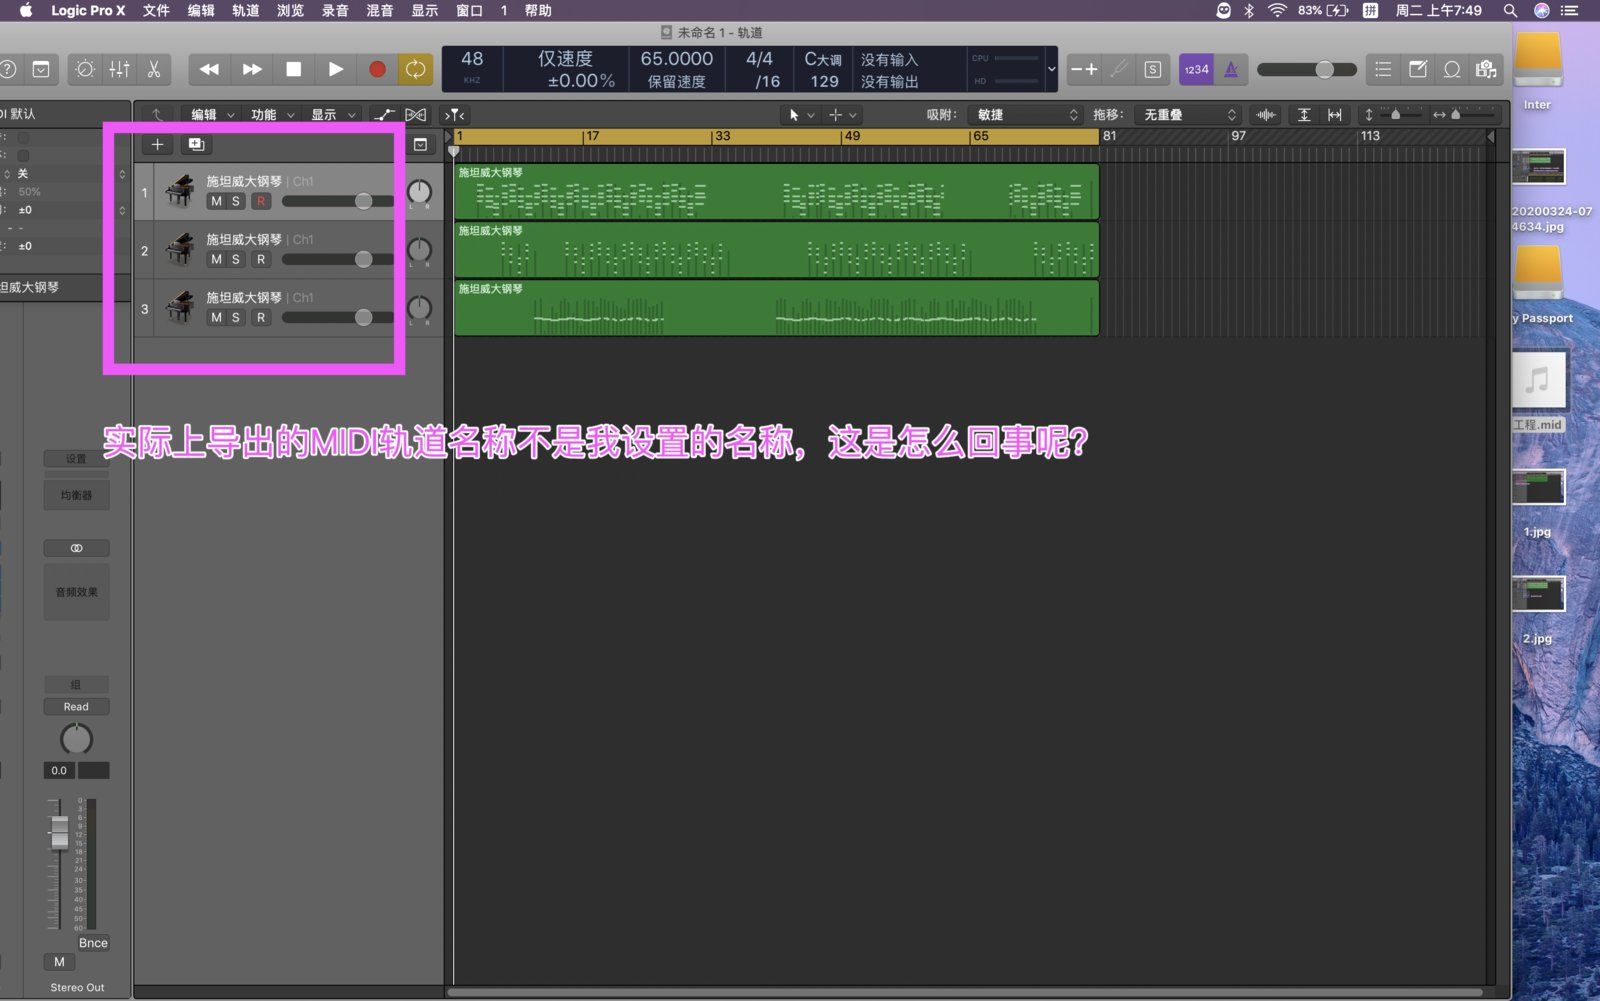Click the Duplicate Track button
Viewport: 1600px width, 1001px height.
tap(196, 144)
